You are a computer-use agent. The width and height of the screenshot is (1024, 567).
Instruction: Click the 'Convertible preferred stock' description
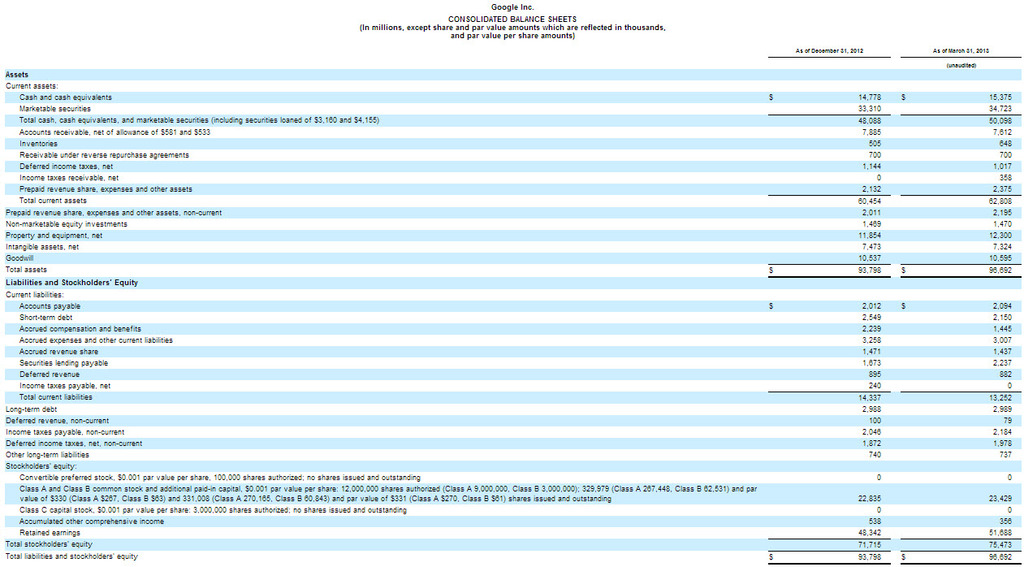pyautogui.click(x=219, y=478)
